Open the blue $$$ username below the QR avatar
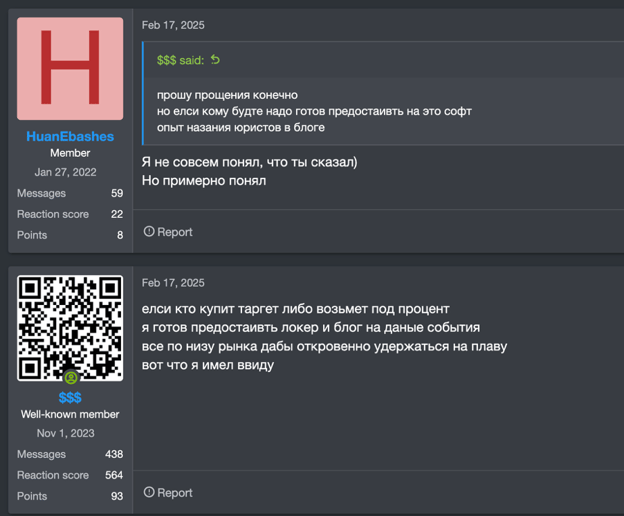The width and height of the screenshot is (624, 516). [x=70, y=397]
